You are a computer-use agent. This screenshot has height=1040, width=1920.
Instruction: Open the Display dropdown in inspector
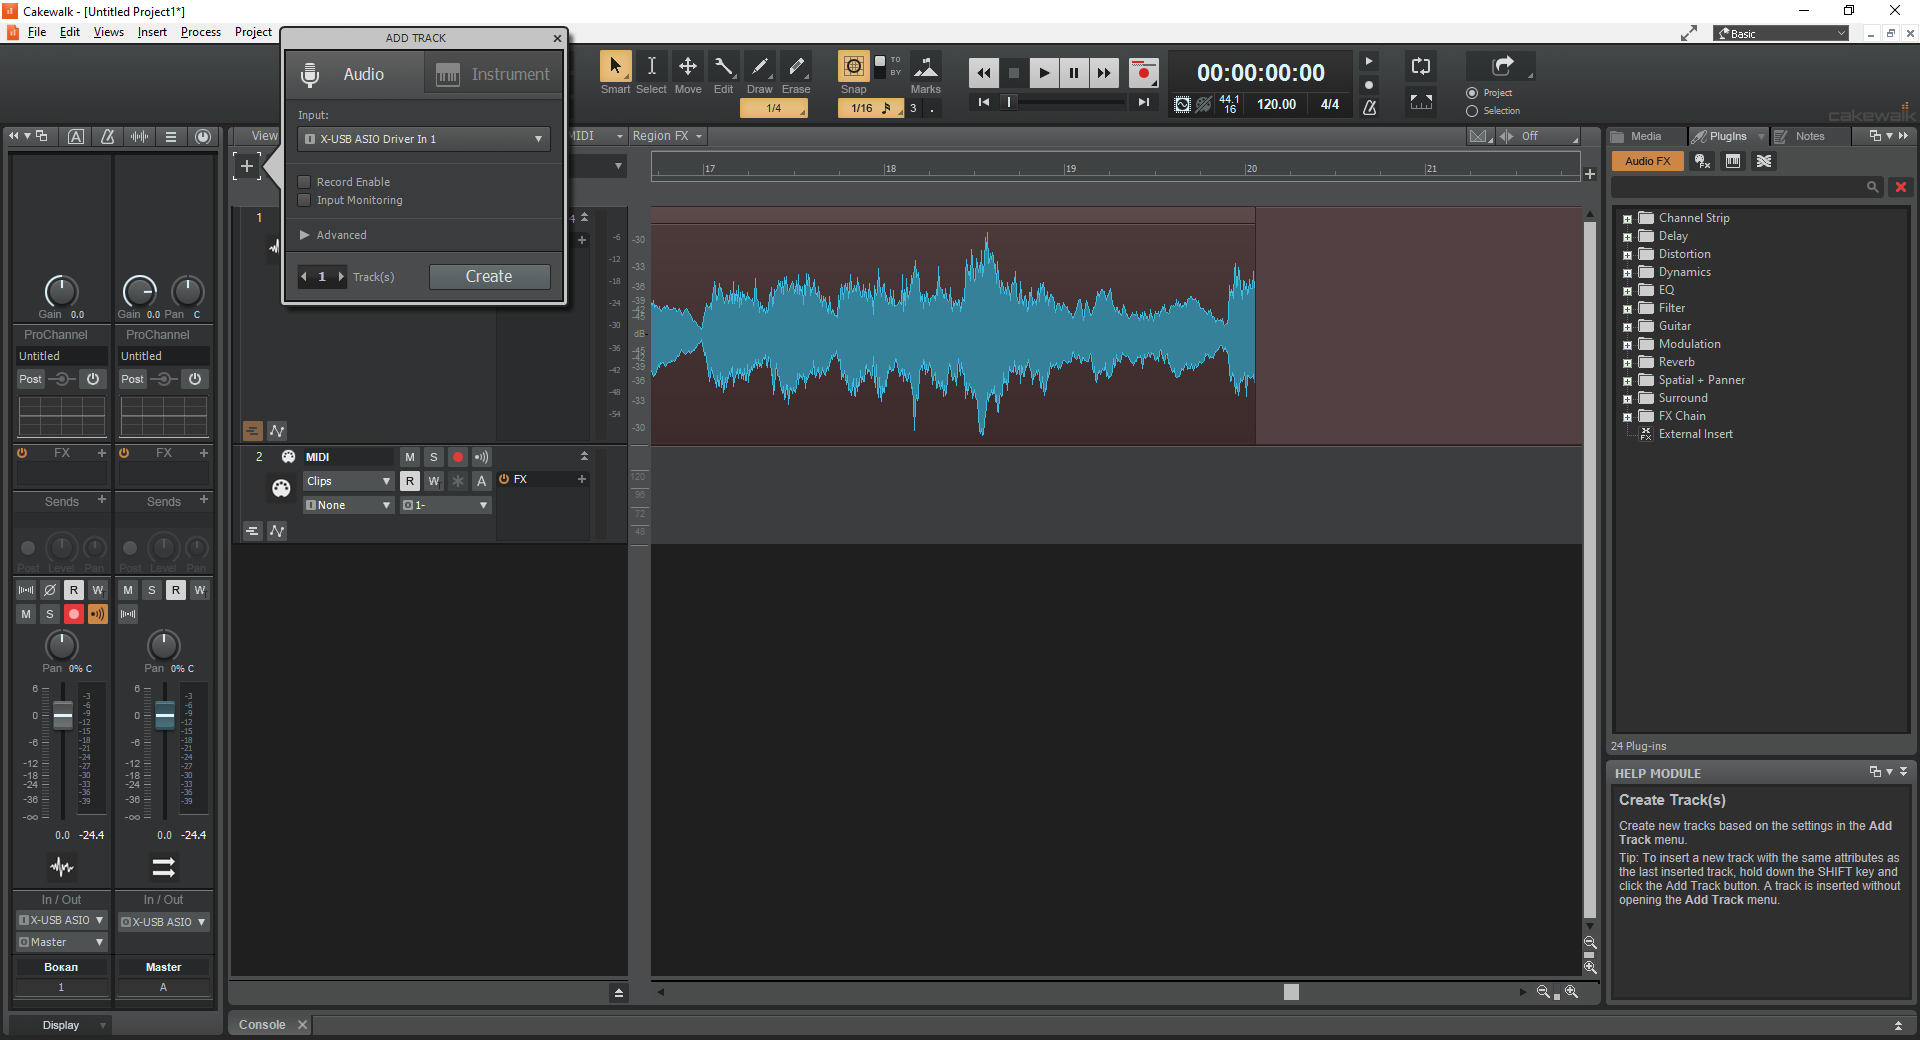pyautogui.click(x=61, y=1025)
